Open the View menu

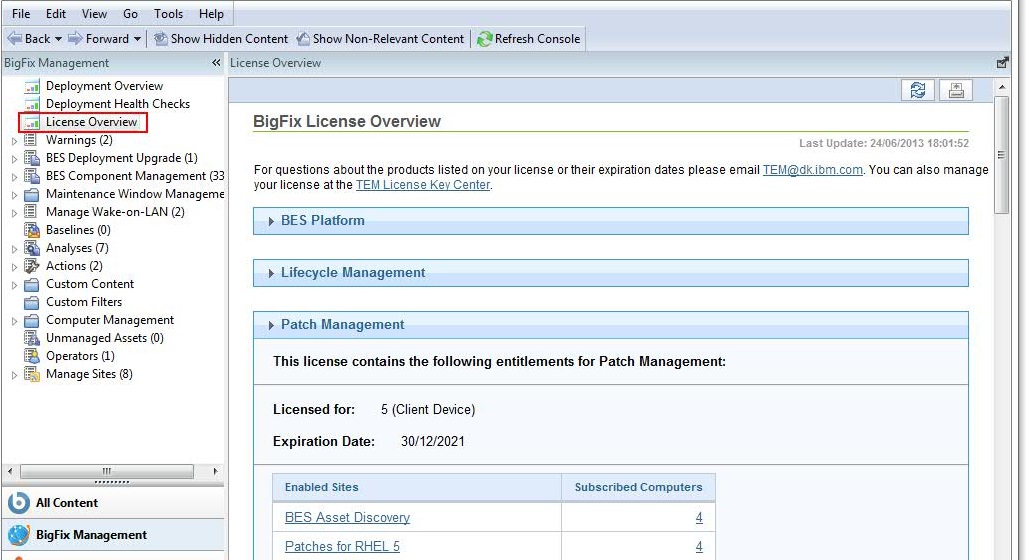tap(94, 14)
